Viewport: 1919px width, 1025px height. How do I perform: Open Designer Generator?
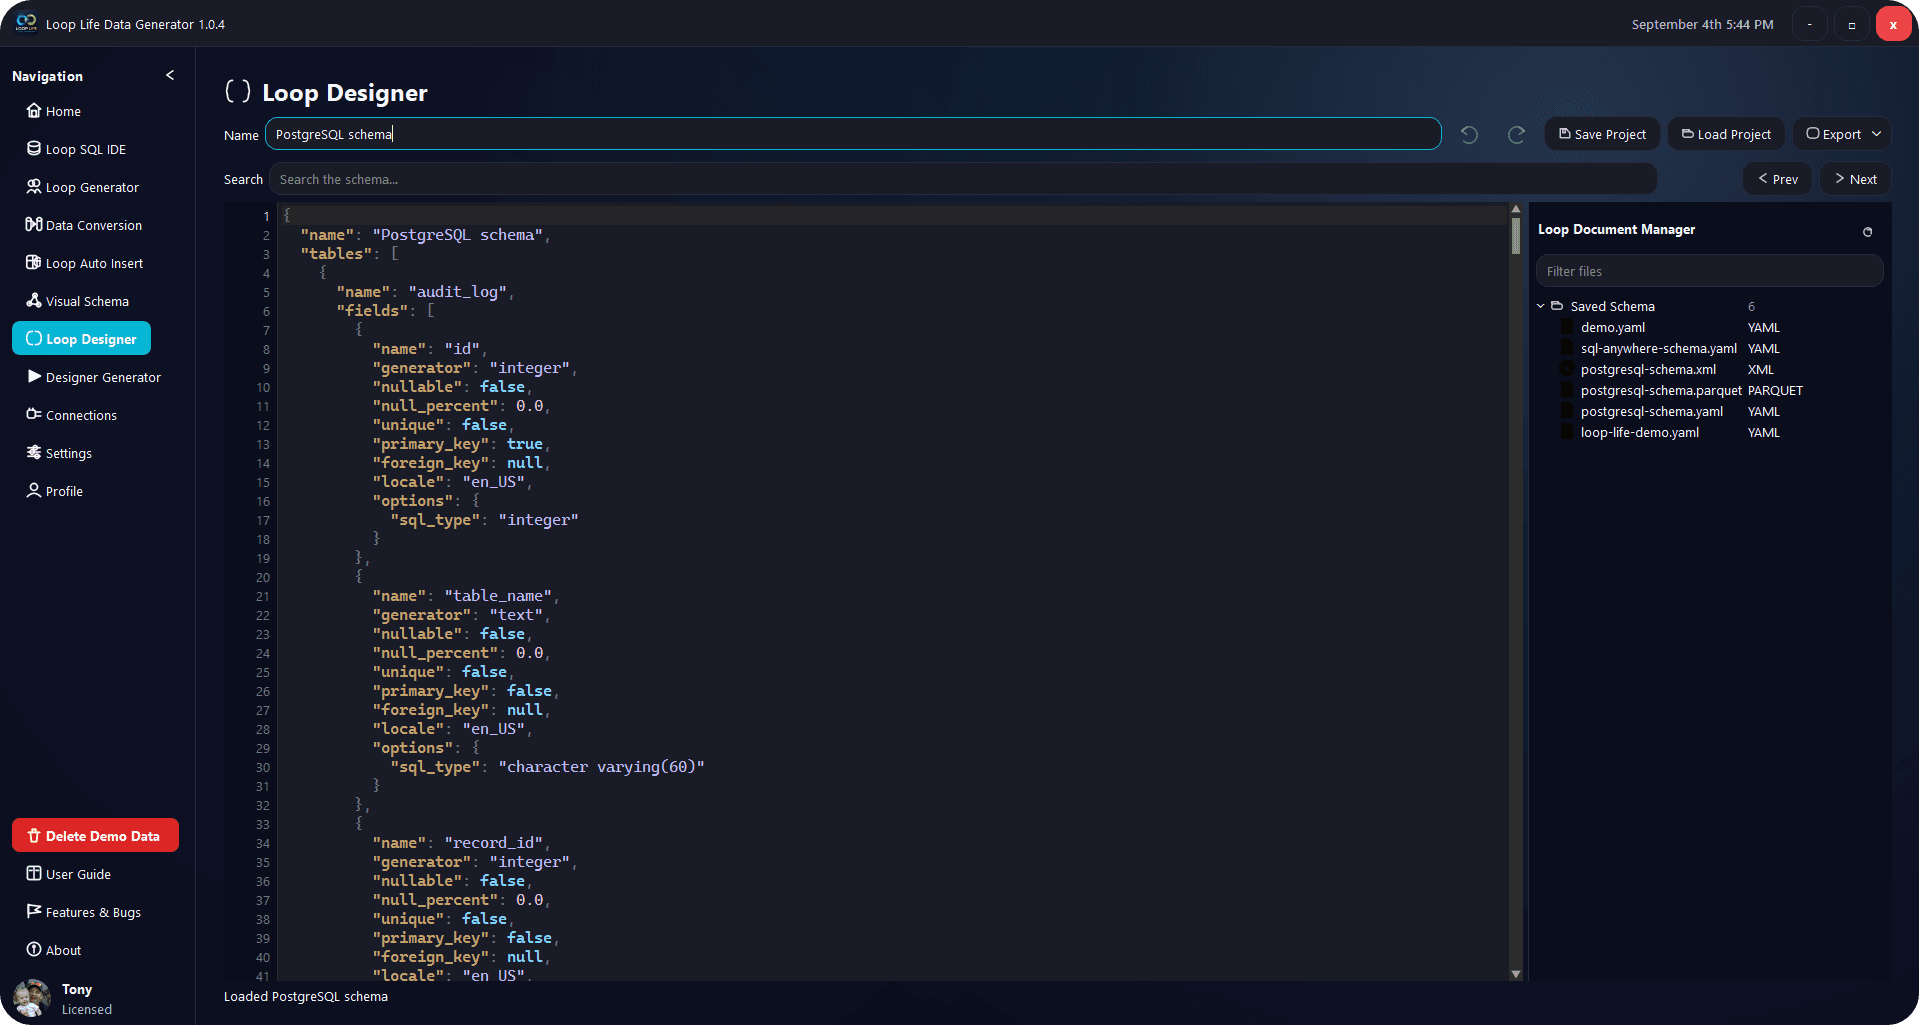[x=93, y=377]
